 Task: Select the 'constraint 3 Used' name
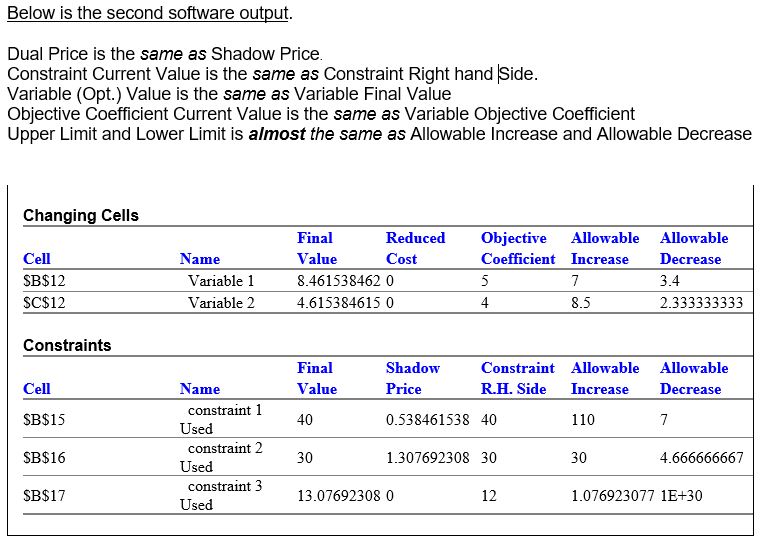coord(221,495)
